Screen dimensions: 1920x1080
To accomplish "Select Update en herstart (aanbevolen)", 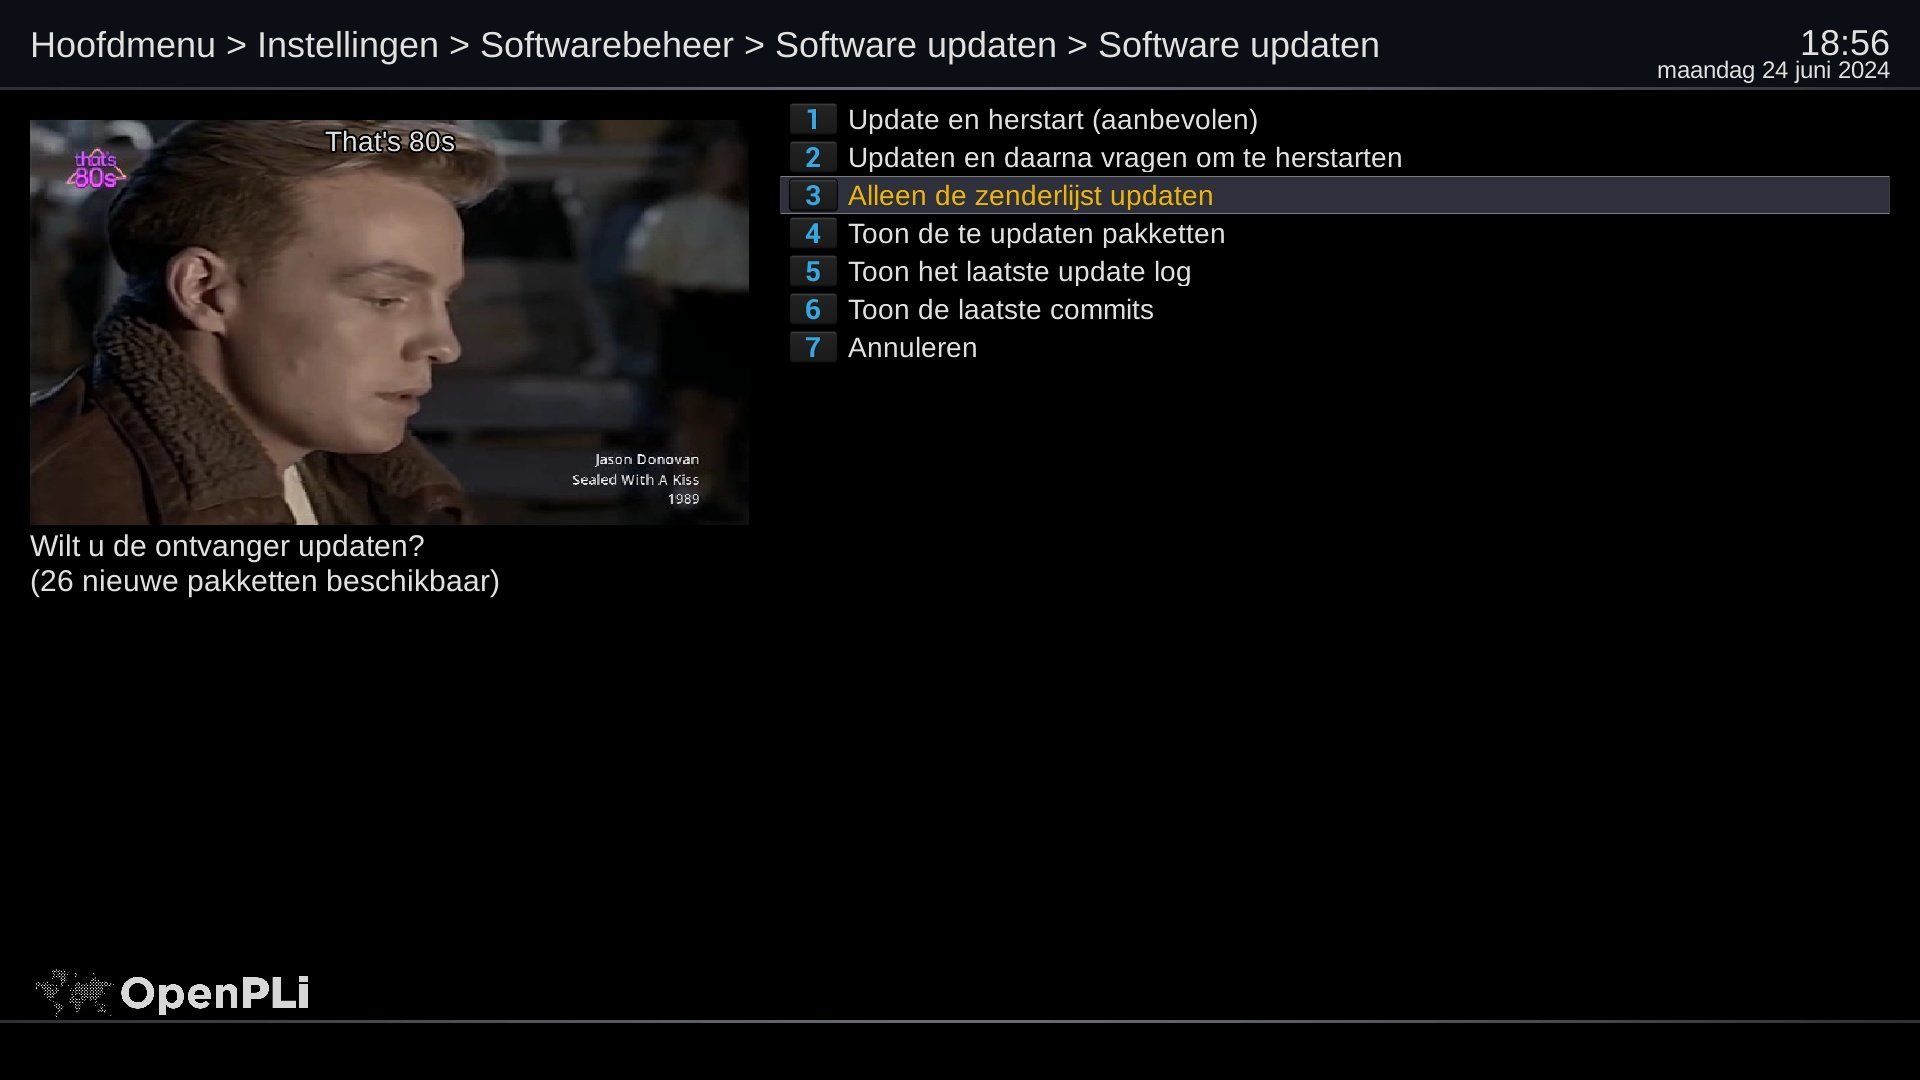I will [x=1335, y=120].
